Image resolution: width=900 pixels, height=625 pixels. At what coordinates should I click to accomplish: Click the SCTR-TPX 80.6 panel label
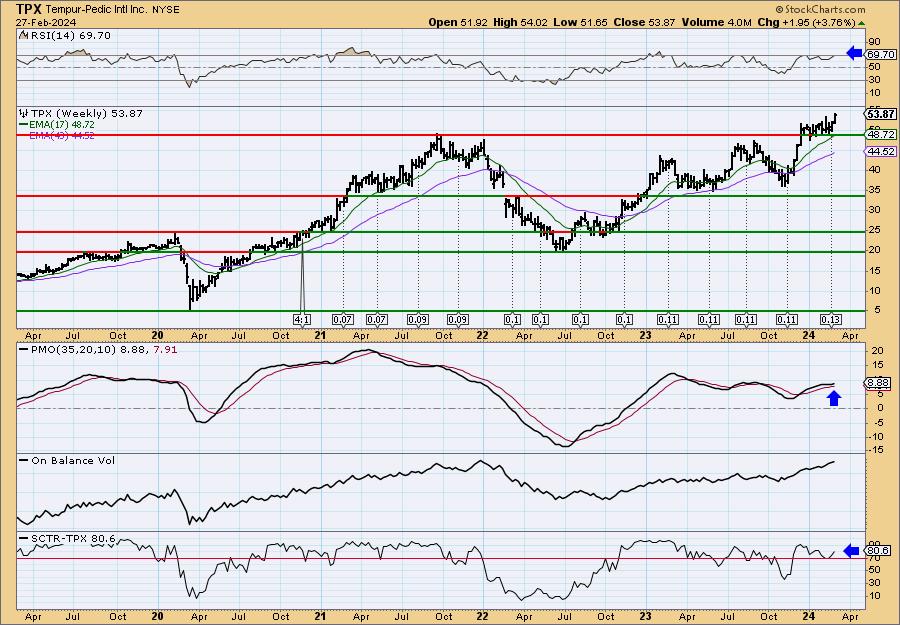(x=73, y=538)
